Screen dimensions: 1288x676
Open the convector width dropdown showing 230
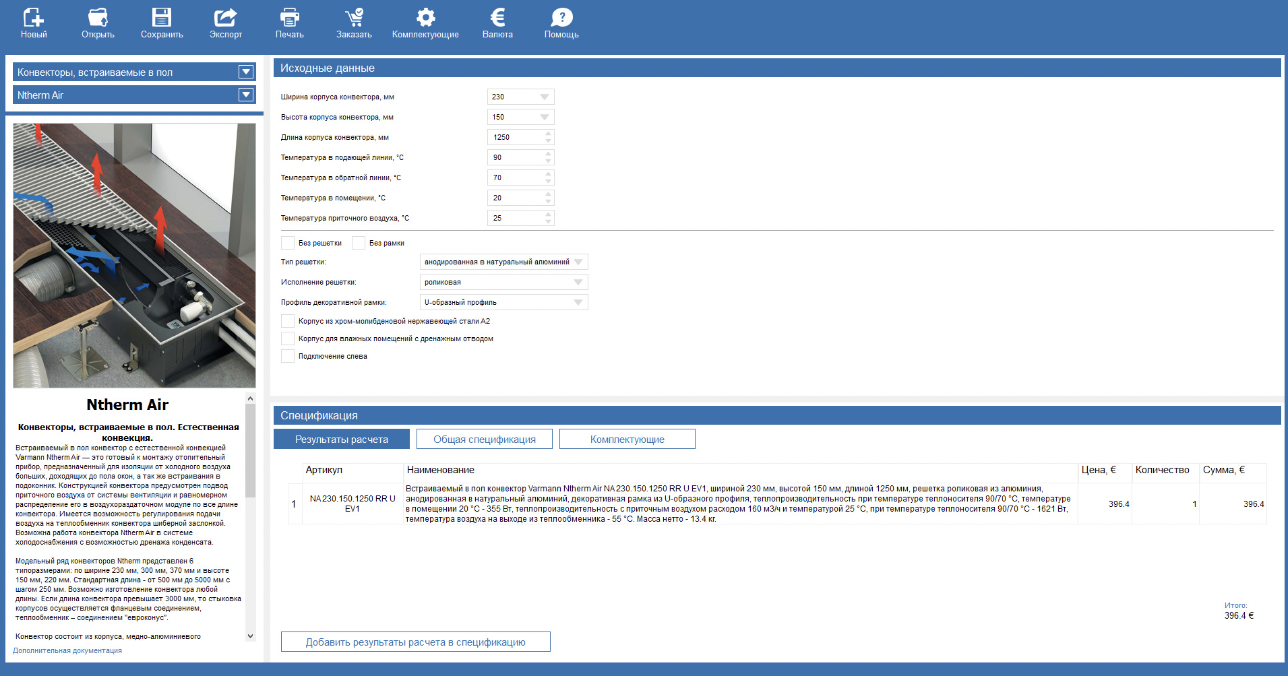click(520, 97)
